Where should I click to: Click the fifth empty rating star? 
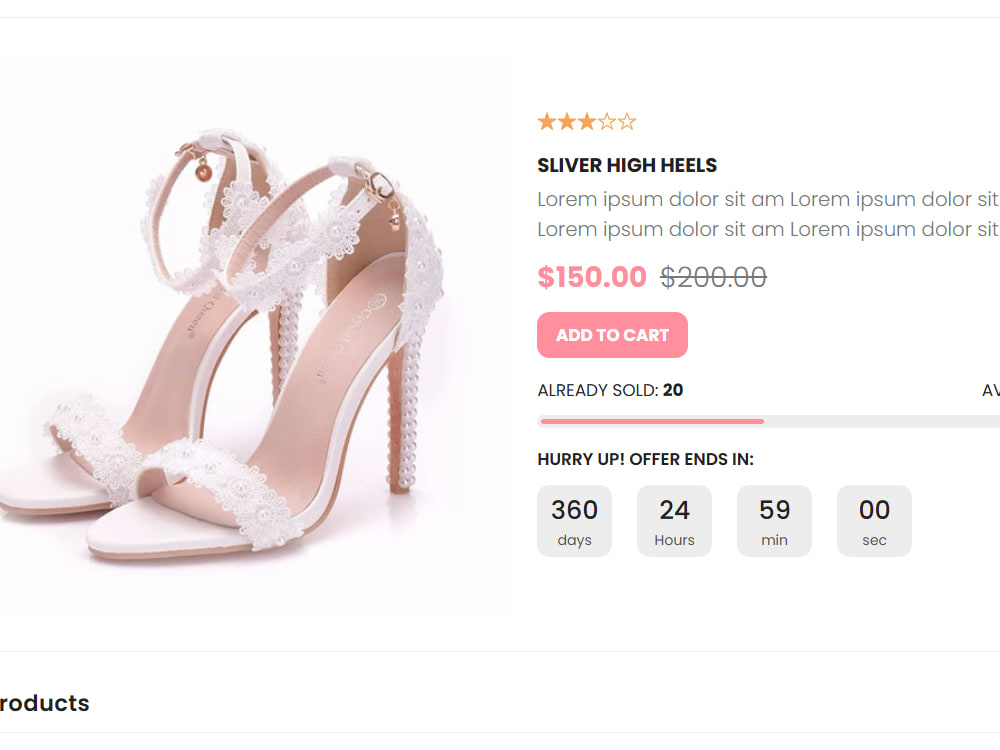(x=628, y=121)
